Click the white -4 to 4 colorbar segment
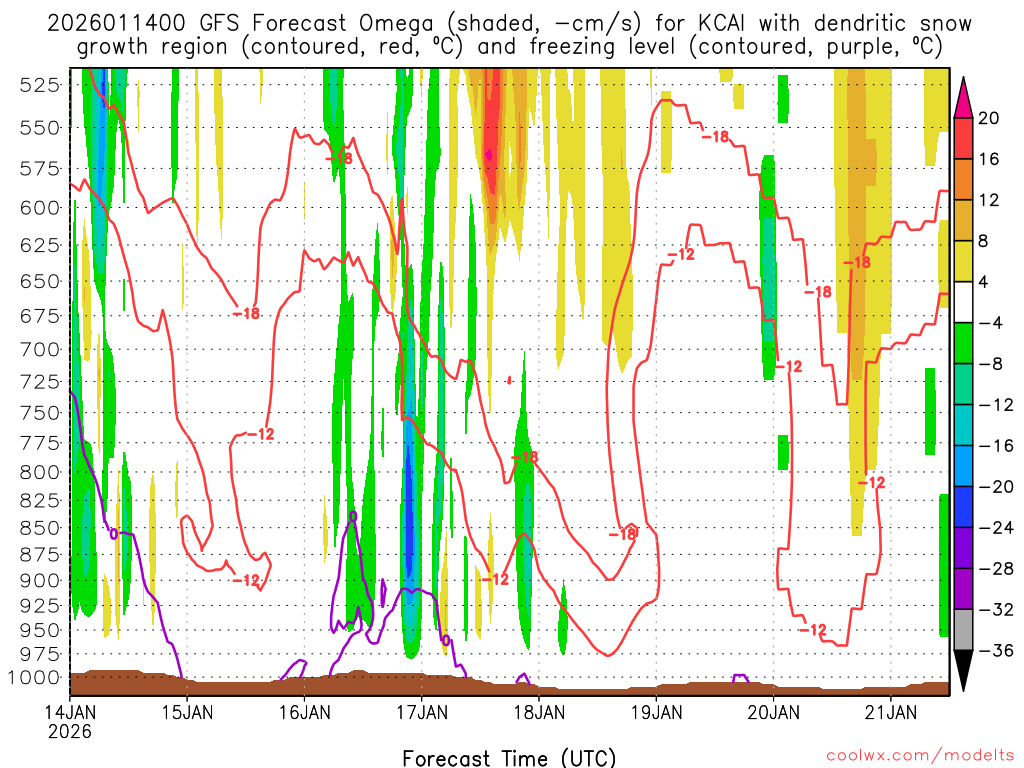 point(963,302)
